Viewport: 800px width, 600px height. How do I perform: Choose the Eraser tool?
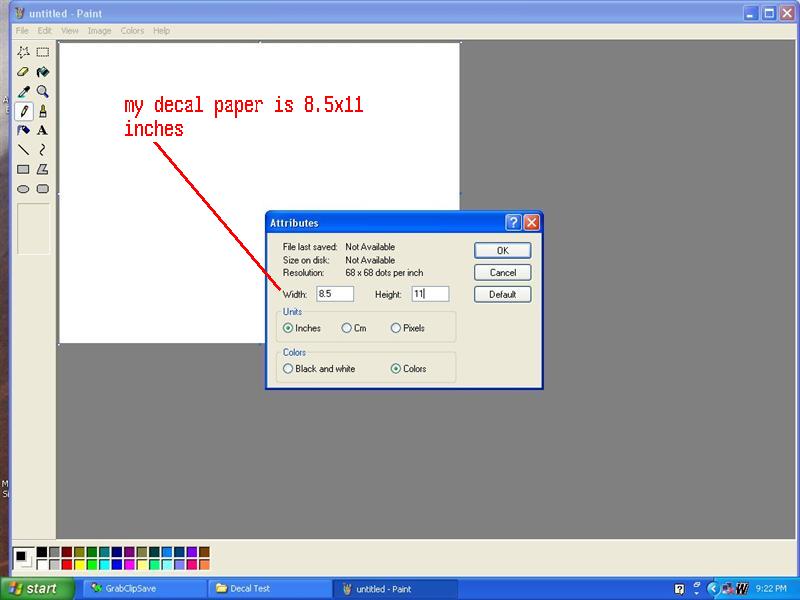pos(23,72)
